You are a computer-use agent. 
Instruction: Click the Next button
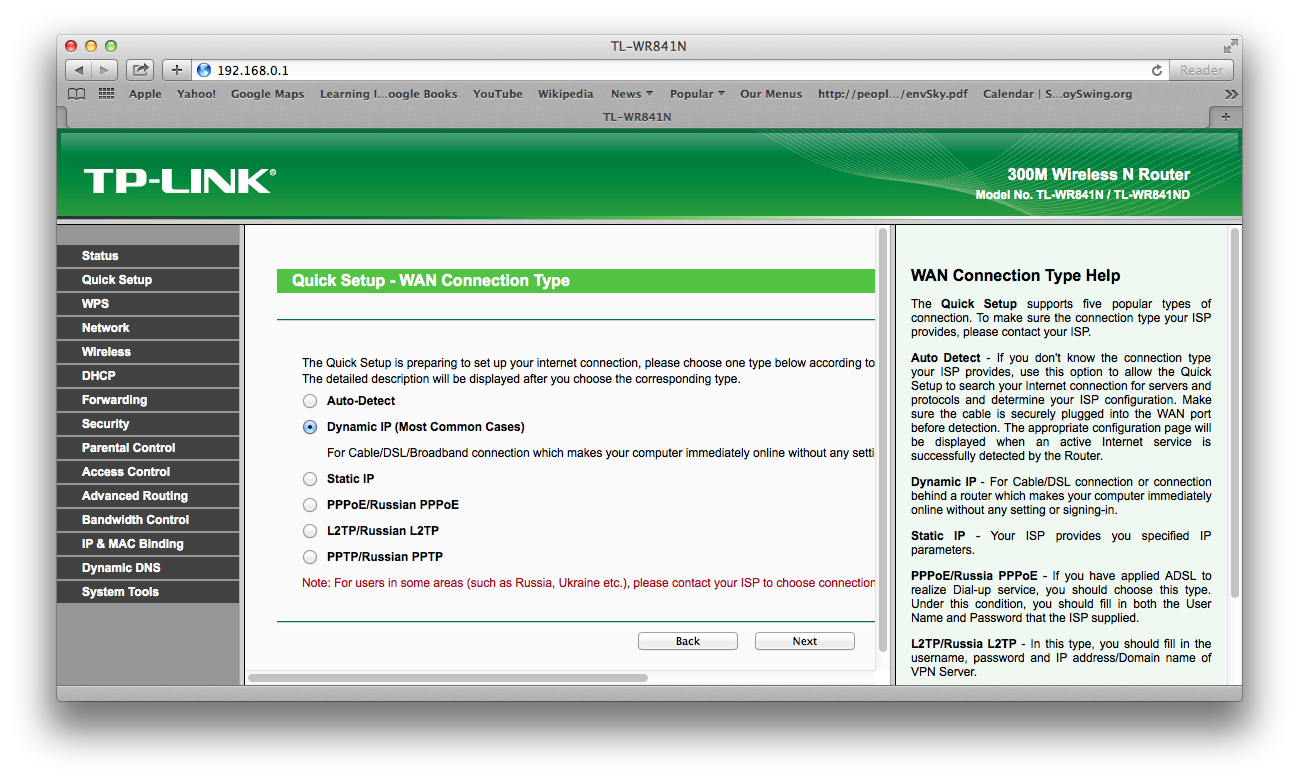805,641
